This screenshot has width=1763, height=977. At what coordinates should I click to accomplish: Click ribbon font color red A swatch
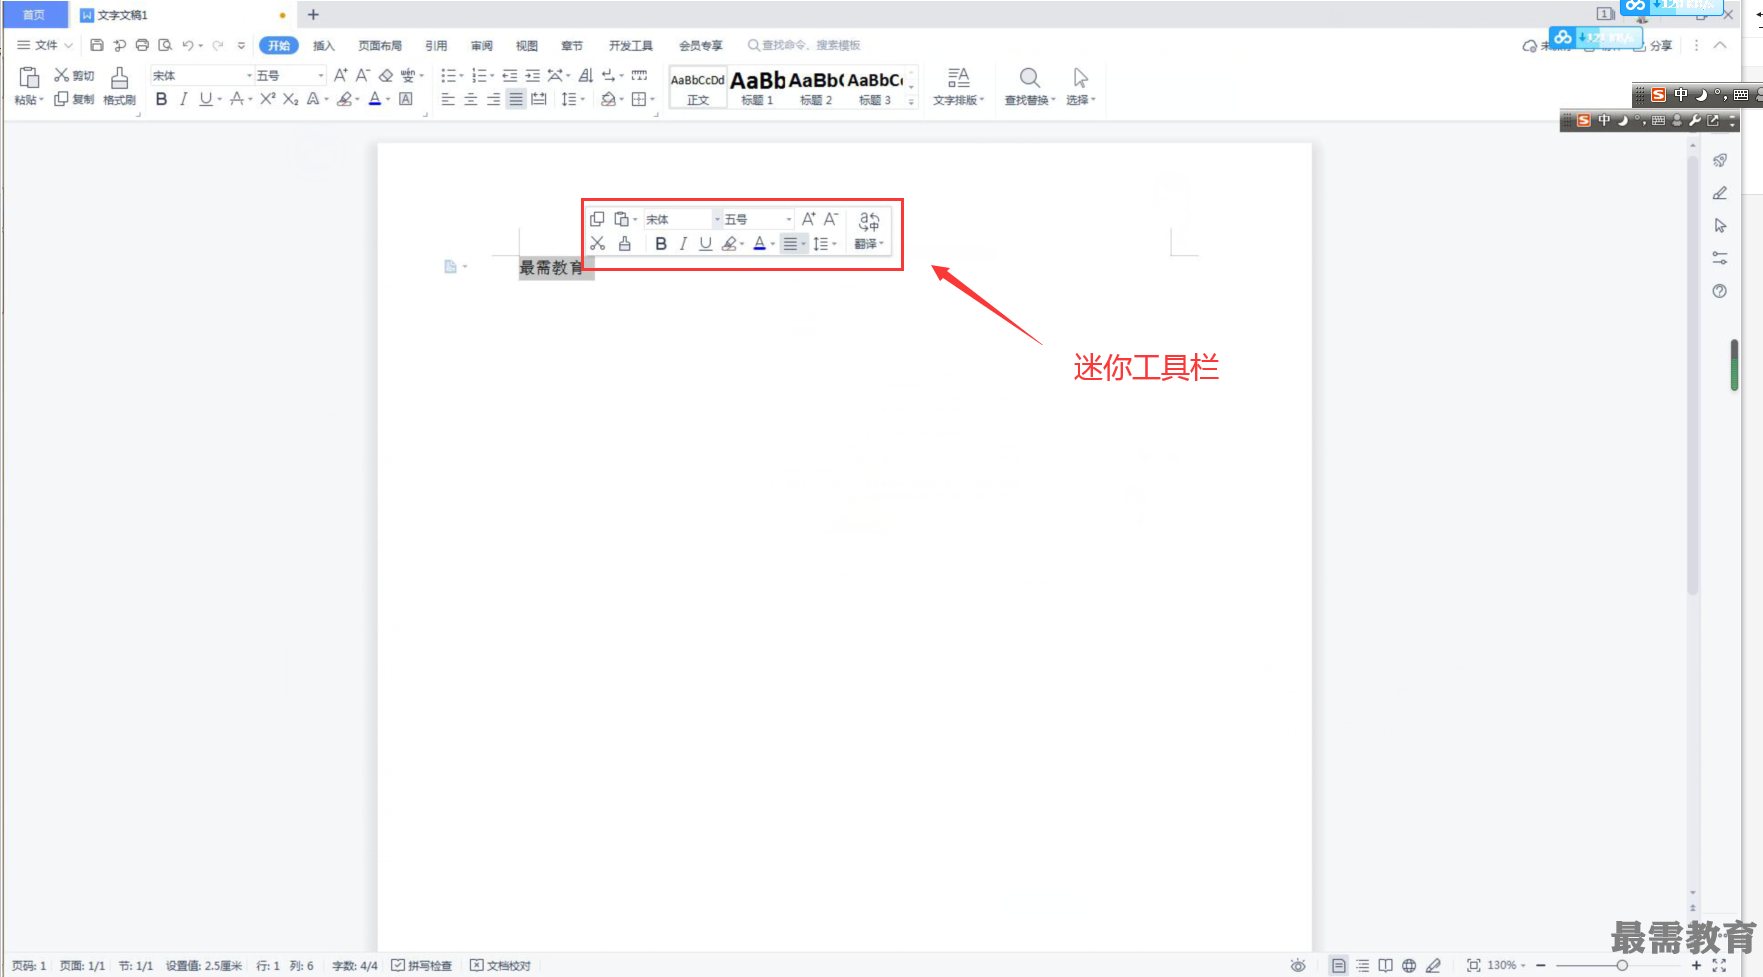point(374,99)
